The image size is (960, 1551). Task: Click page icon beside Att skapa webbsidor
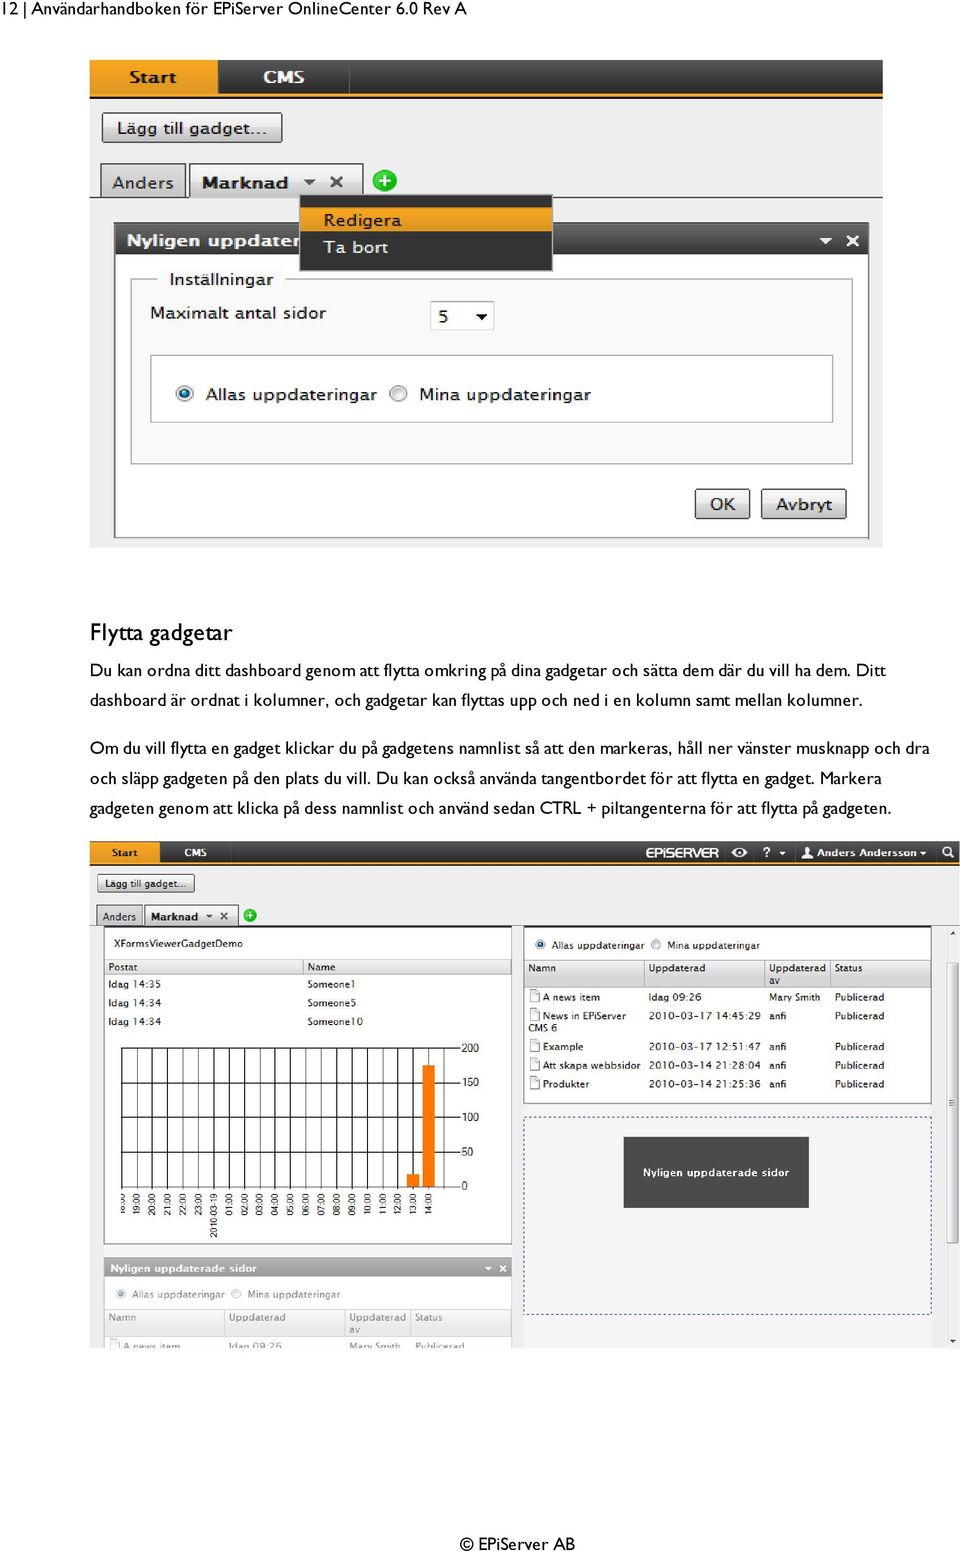tap(534, 1065)
